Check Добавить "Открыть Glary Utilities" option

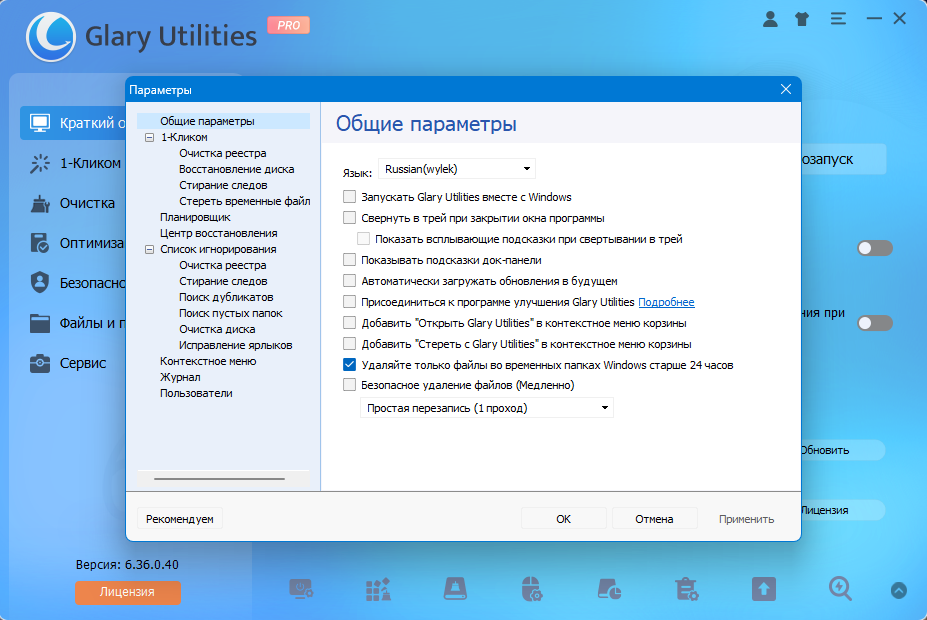point(349,322)
